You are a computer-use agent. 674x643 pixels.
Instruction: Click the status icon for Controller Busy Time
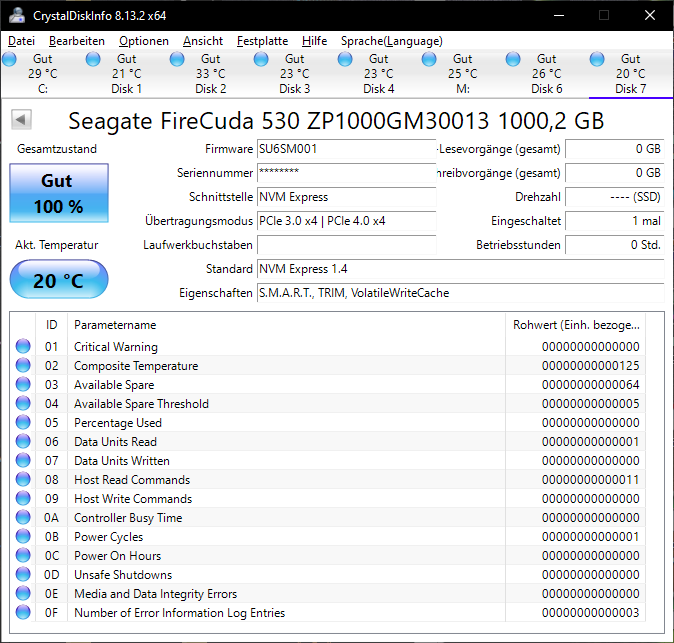[23, 517]
